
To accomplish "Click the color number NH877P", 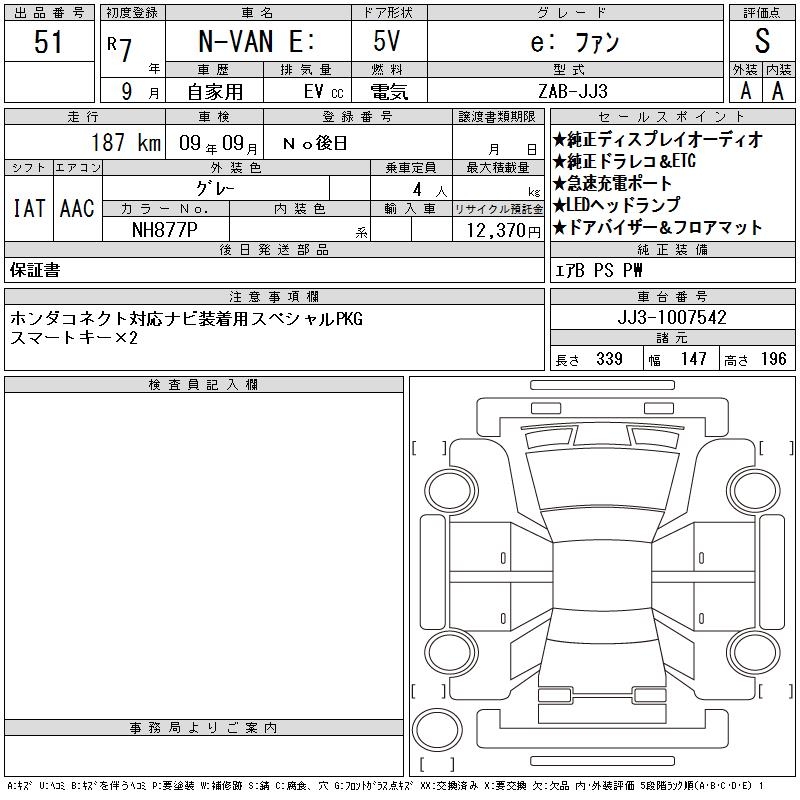I will coord(165,230).
